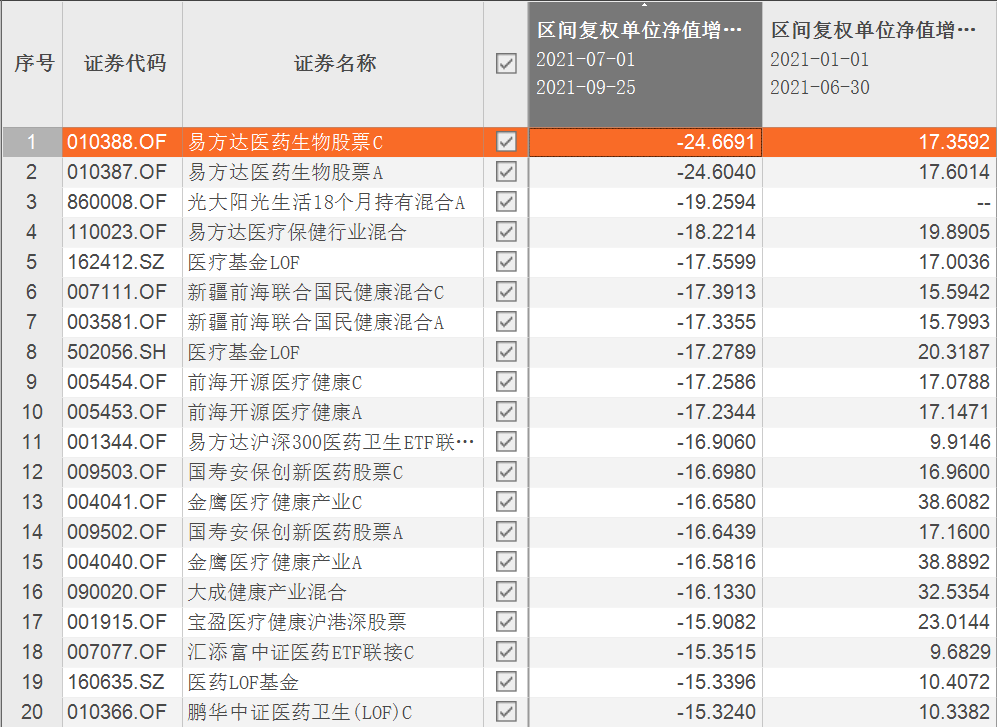Open fund 光大阳光生活18个月持有混合A
The height and width of the screenshot is (727, 997).
[x=326, y=202]
